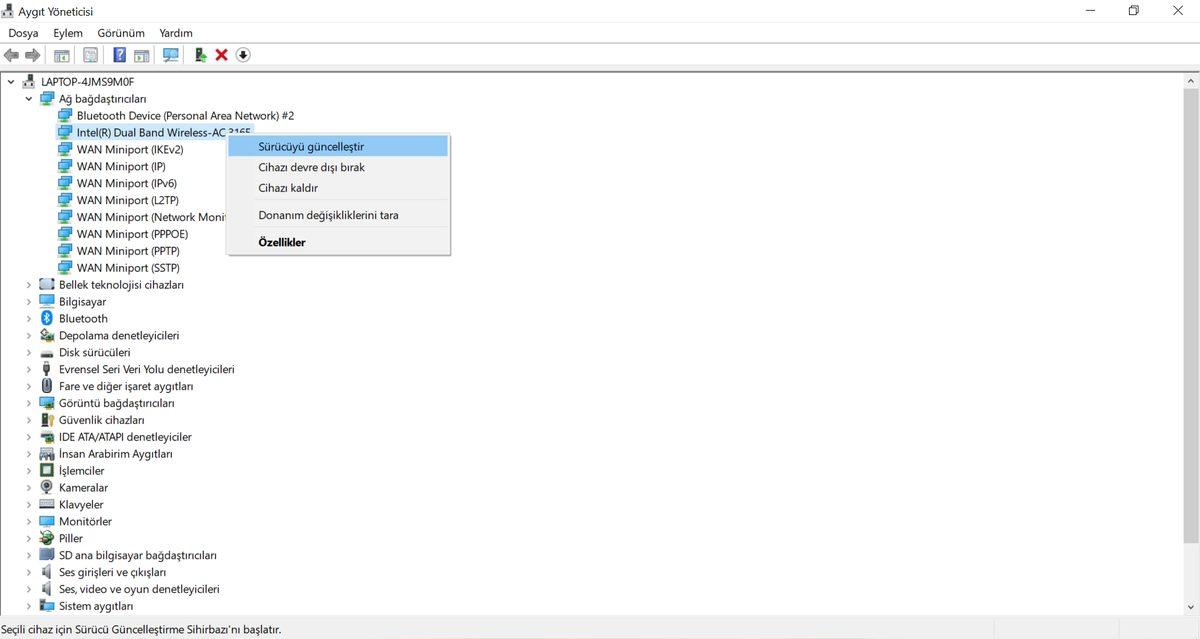Click the circled down-arrow toolbar icon
1200x639 pixels.
(x=243, y=55)
